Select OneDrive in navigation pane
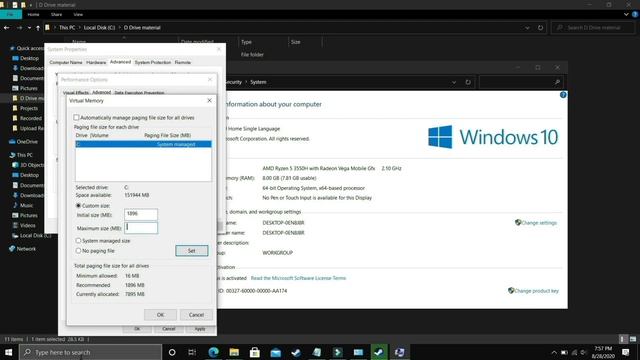 [27, 142]
